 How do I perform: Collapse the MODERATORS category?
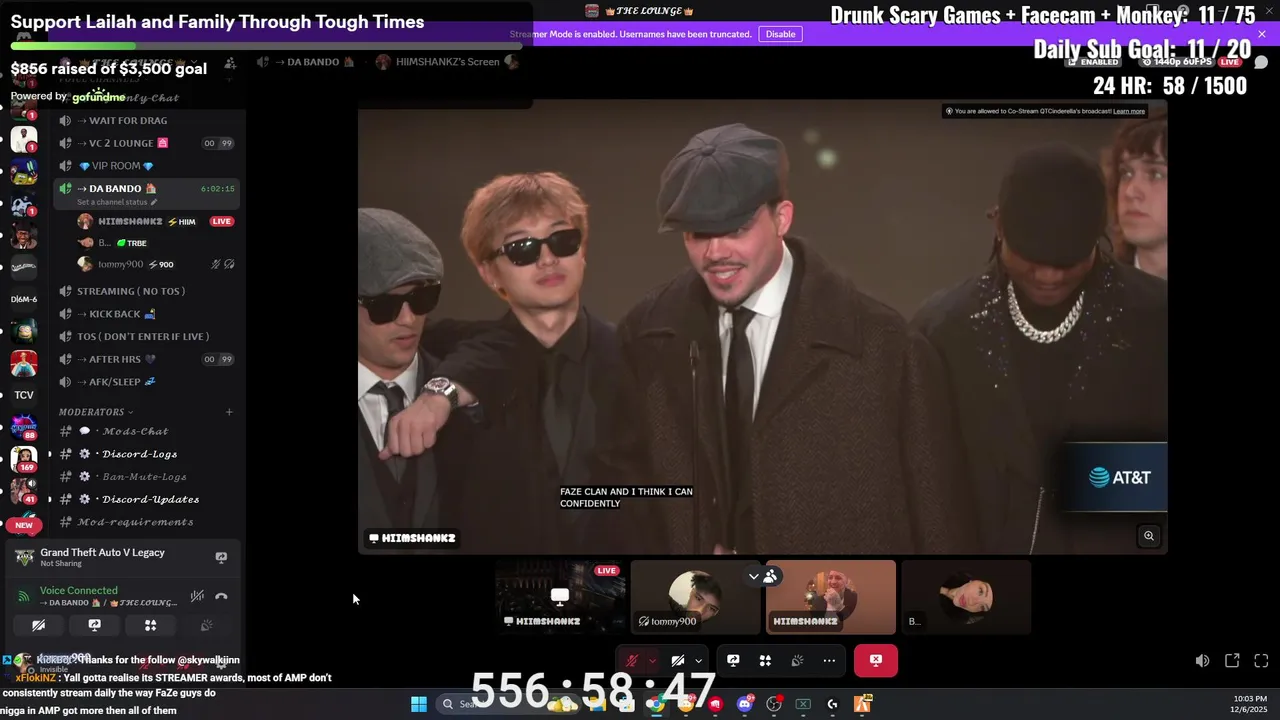coord(95,412)
